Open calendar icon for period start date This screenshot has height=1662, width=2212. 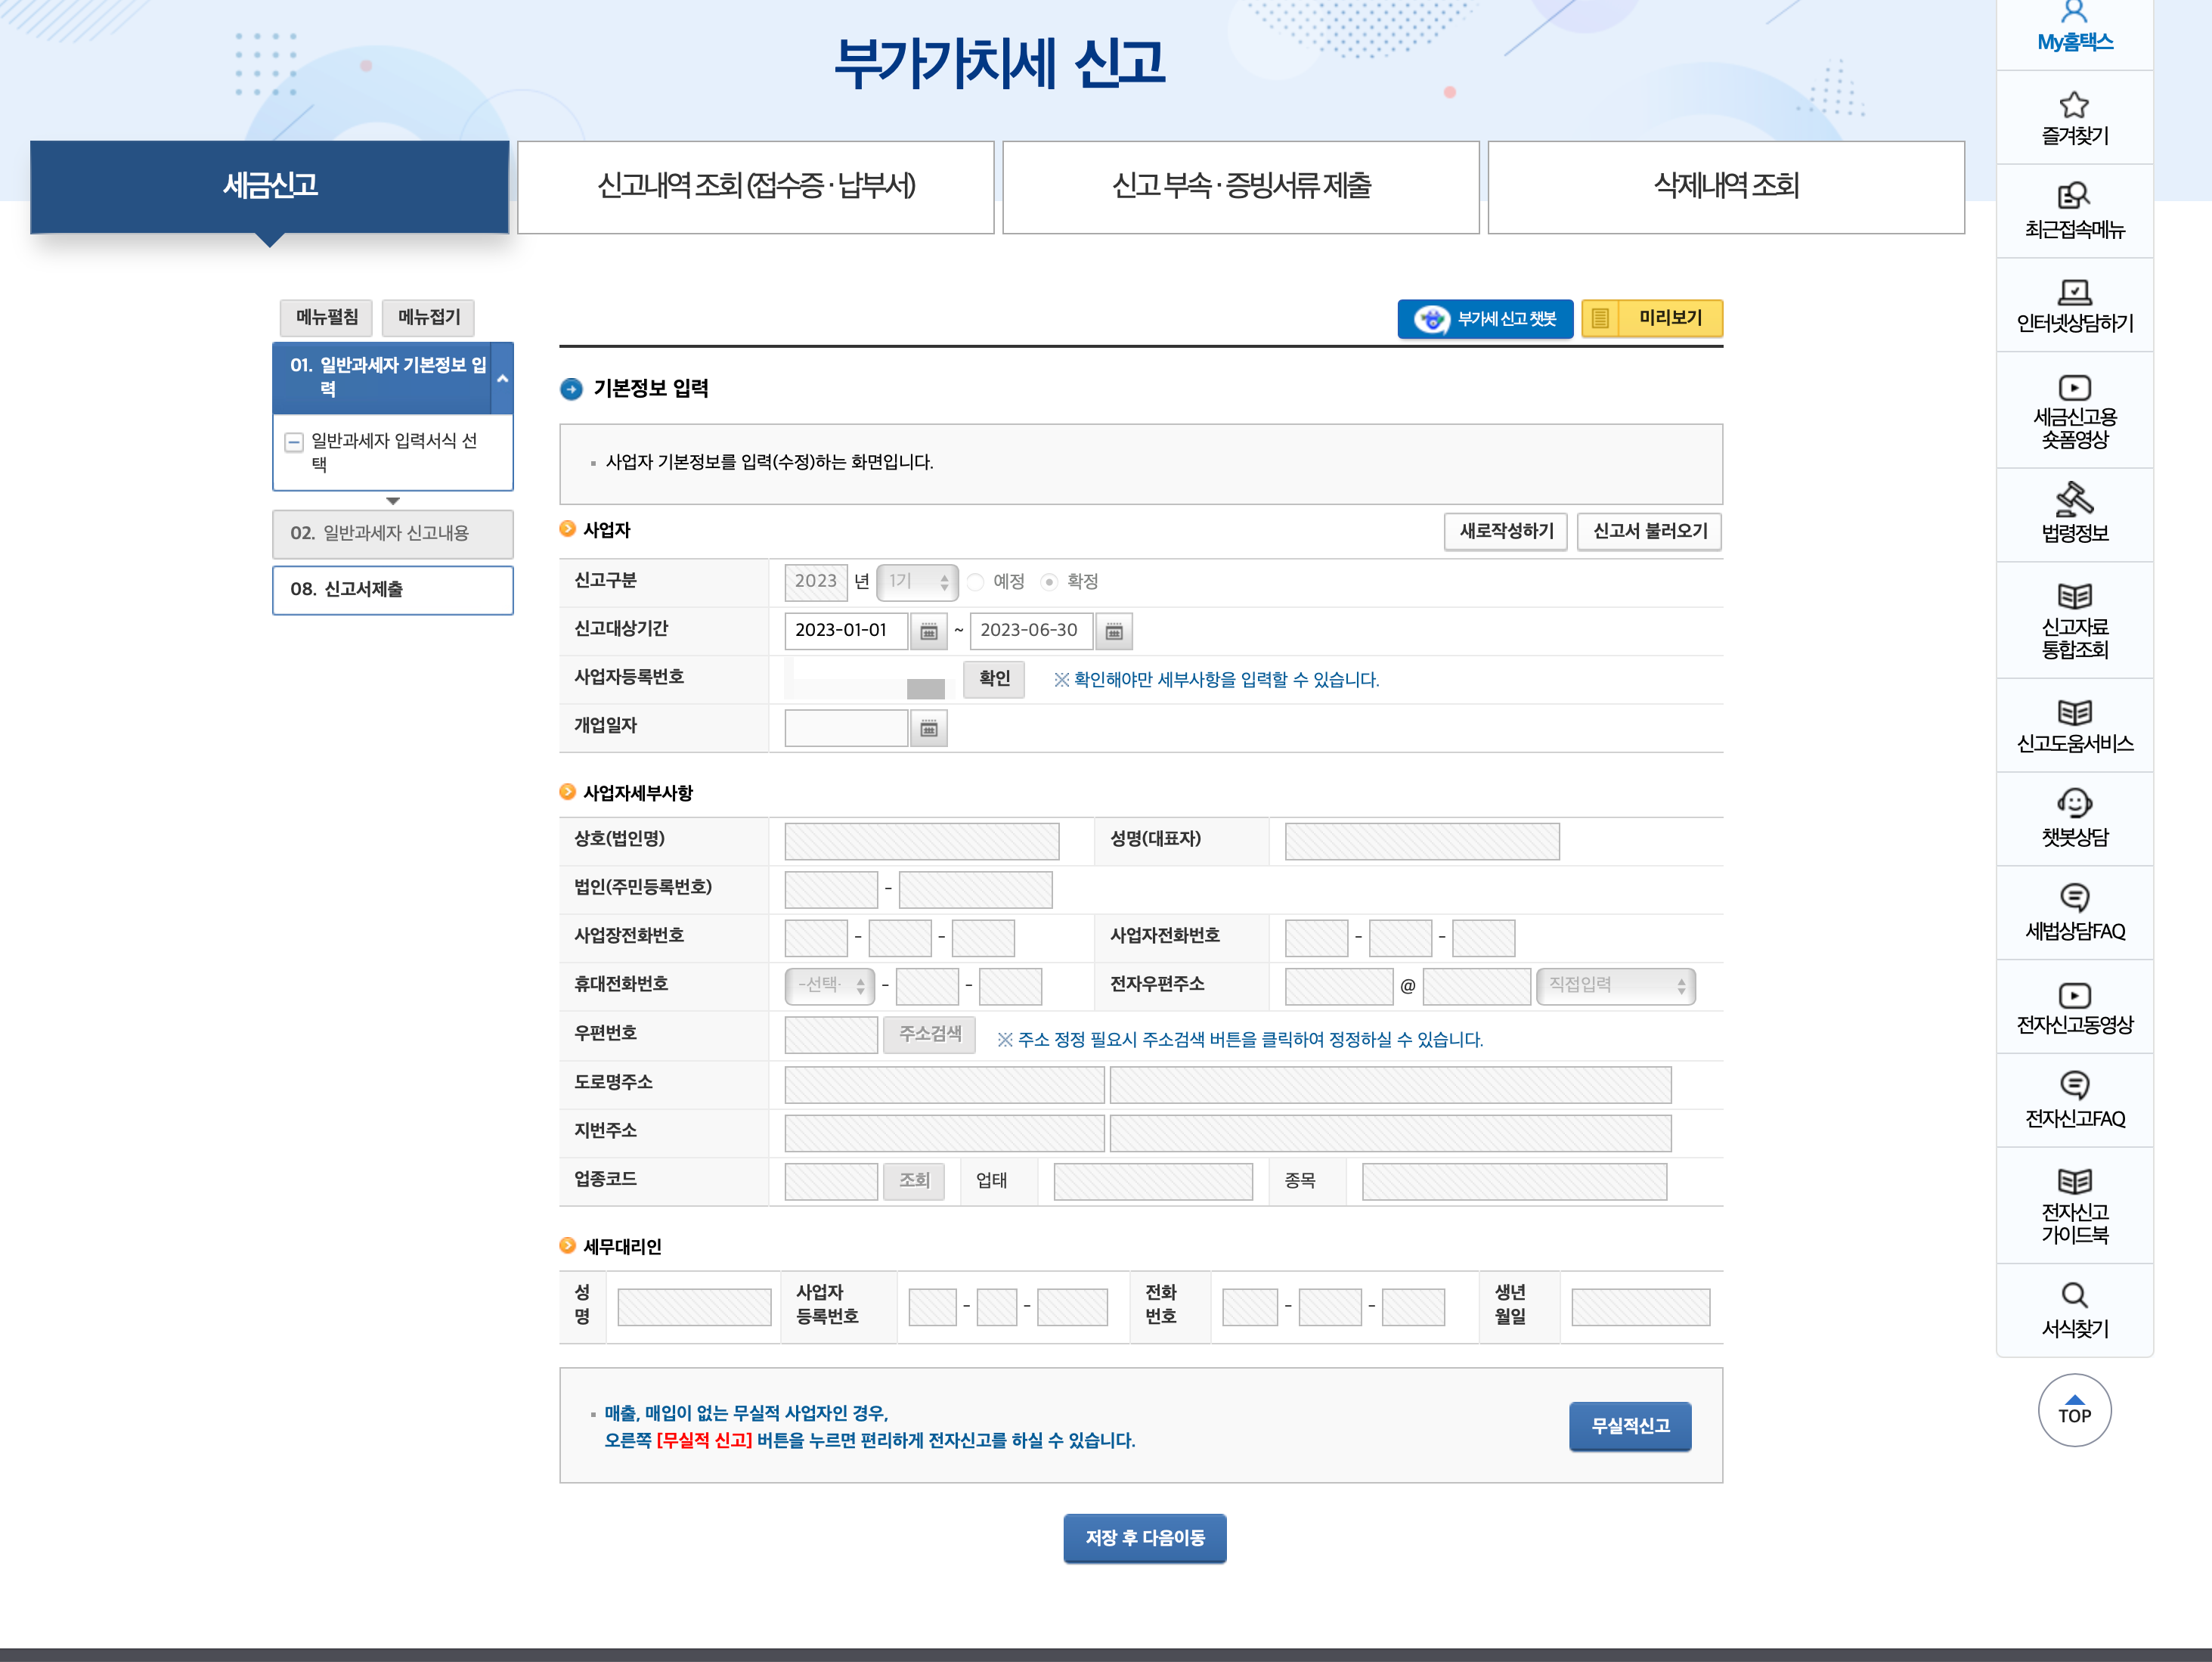coord(928,631)
